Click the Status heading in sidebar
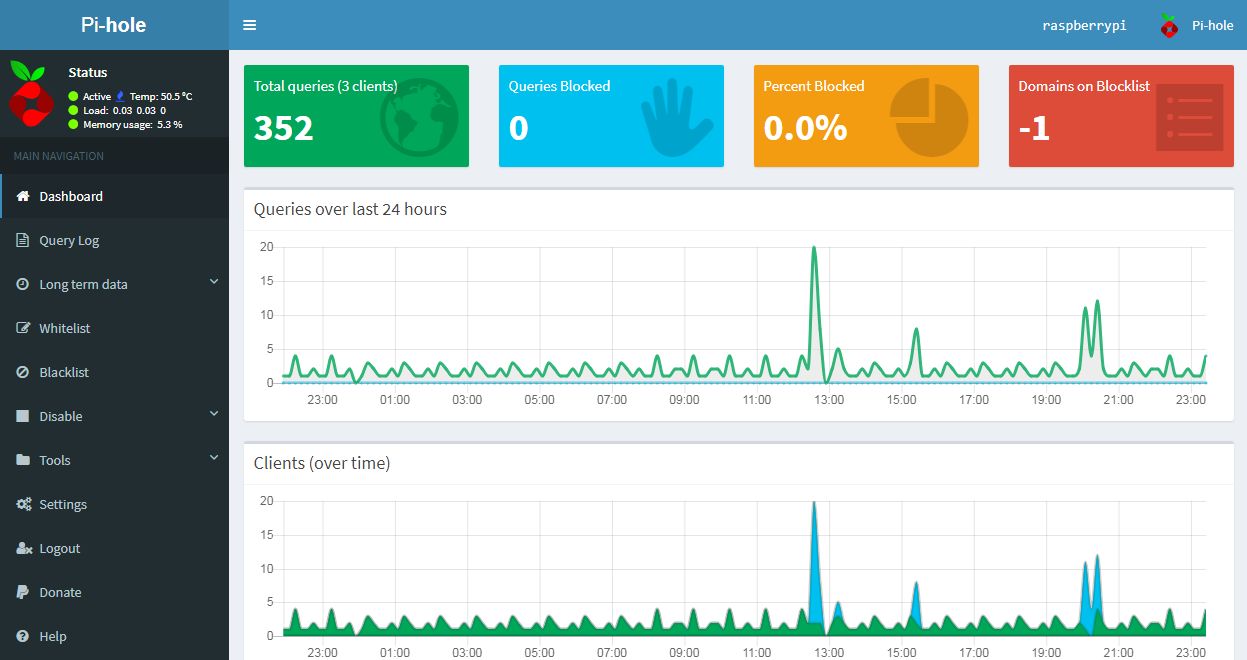The height and width of the screenshot is (660, 1247). click(88, 72)
